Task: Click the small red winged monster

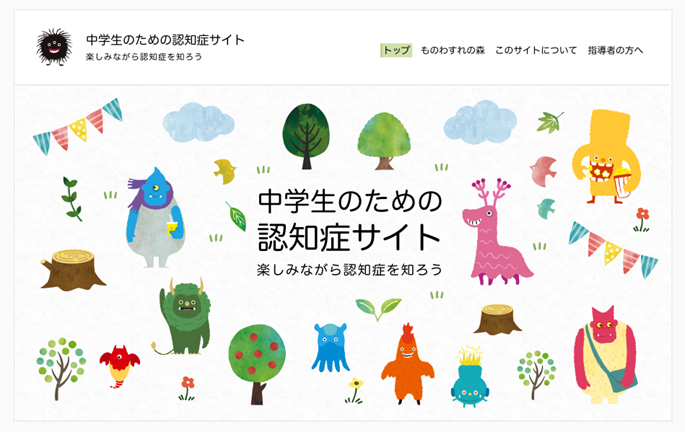Action: pyautogui.click(x=119, y=366)
